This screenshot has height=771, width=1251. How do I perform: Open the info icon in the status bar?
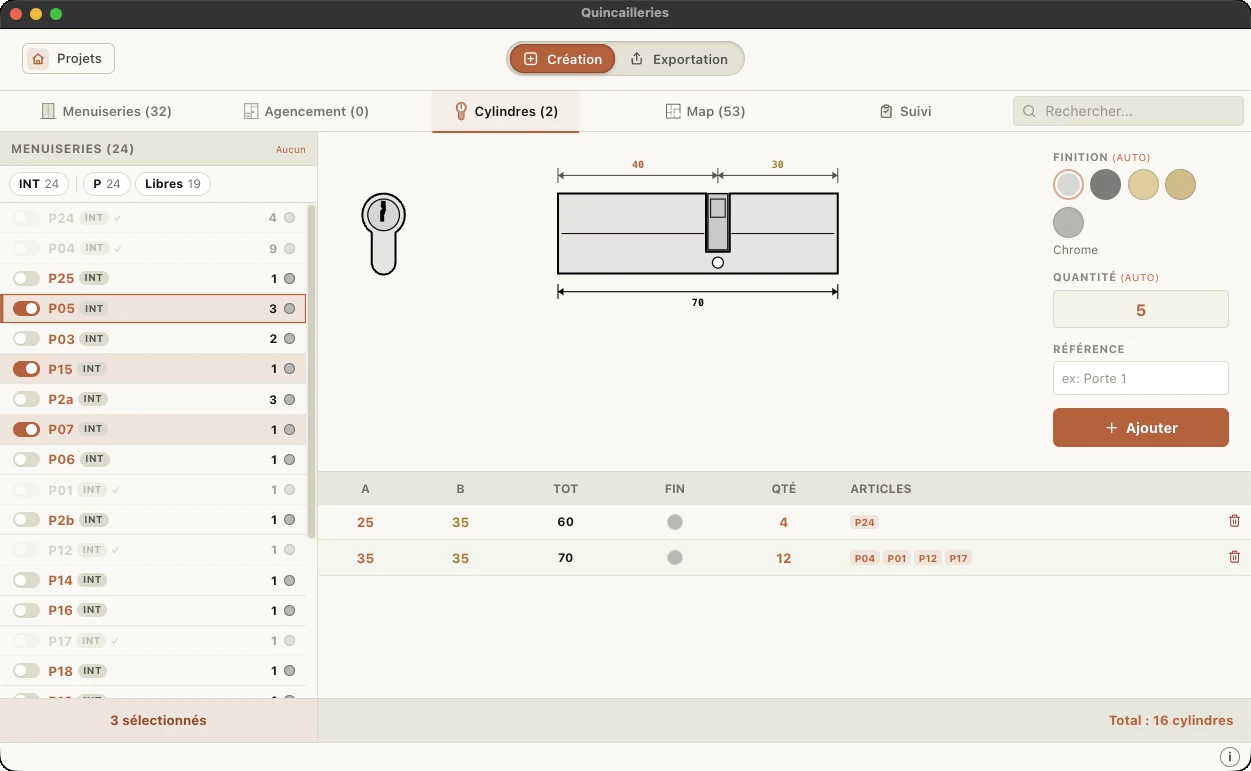coord(1230,757)
